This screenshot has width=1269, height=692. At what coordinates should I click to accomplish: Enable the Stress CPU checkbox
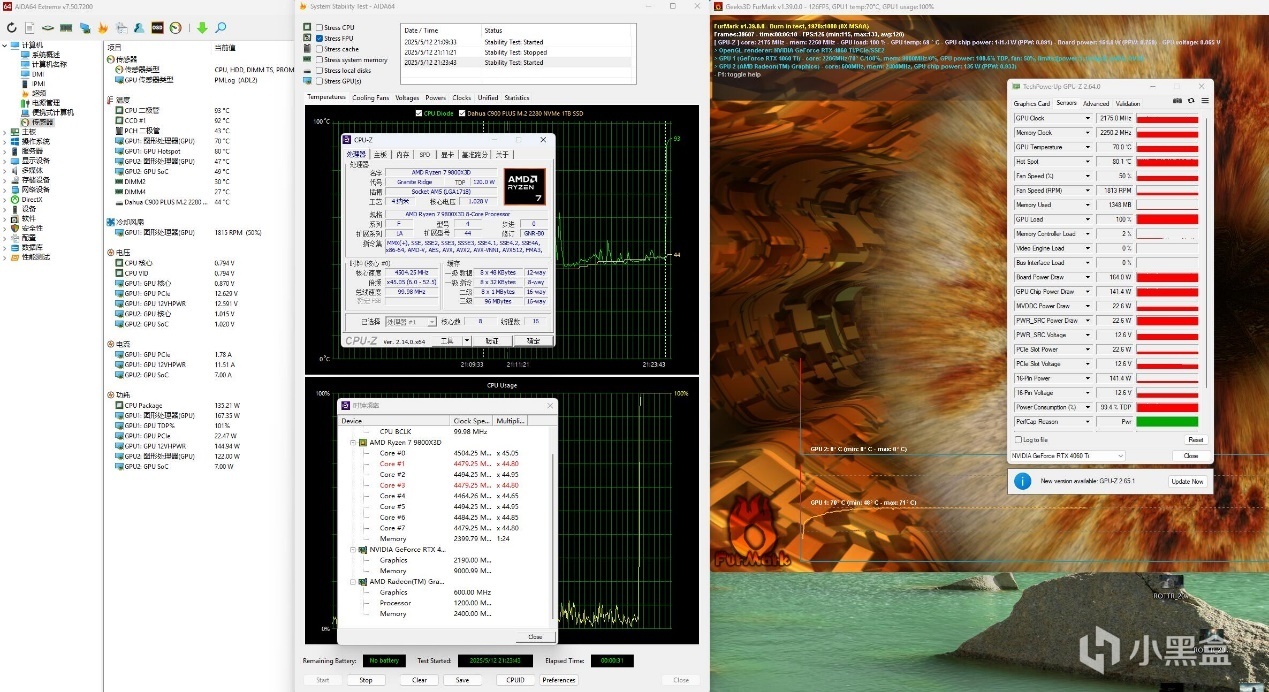pyautogui.click(x=320, y=27)
